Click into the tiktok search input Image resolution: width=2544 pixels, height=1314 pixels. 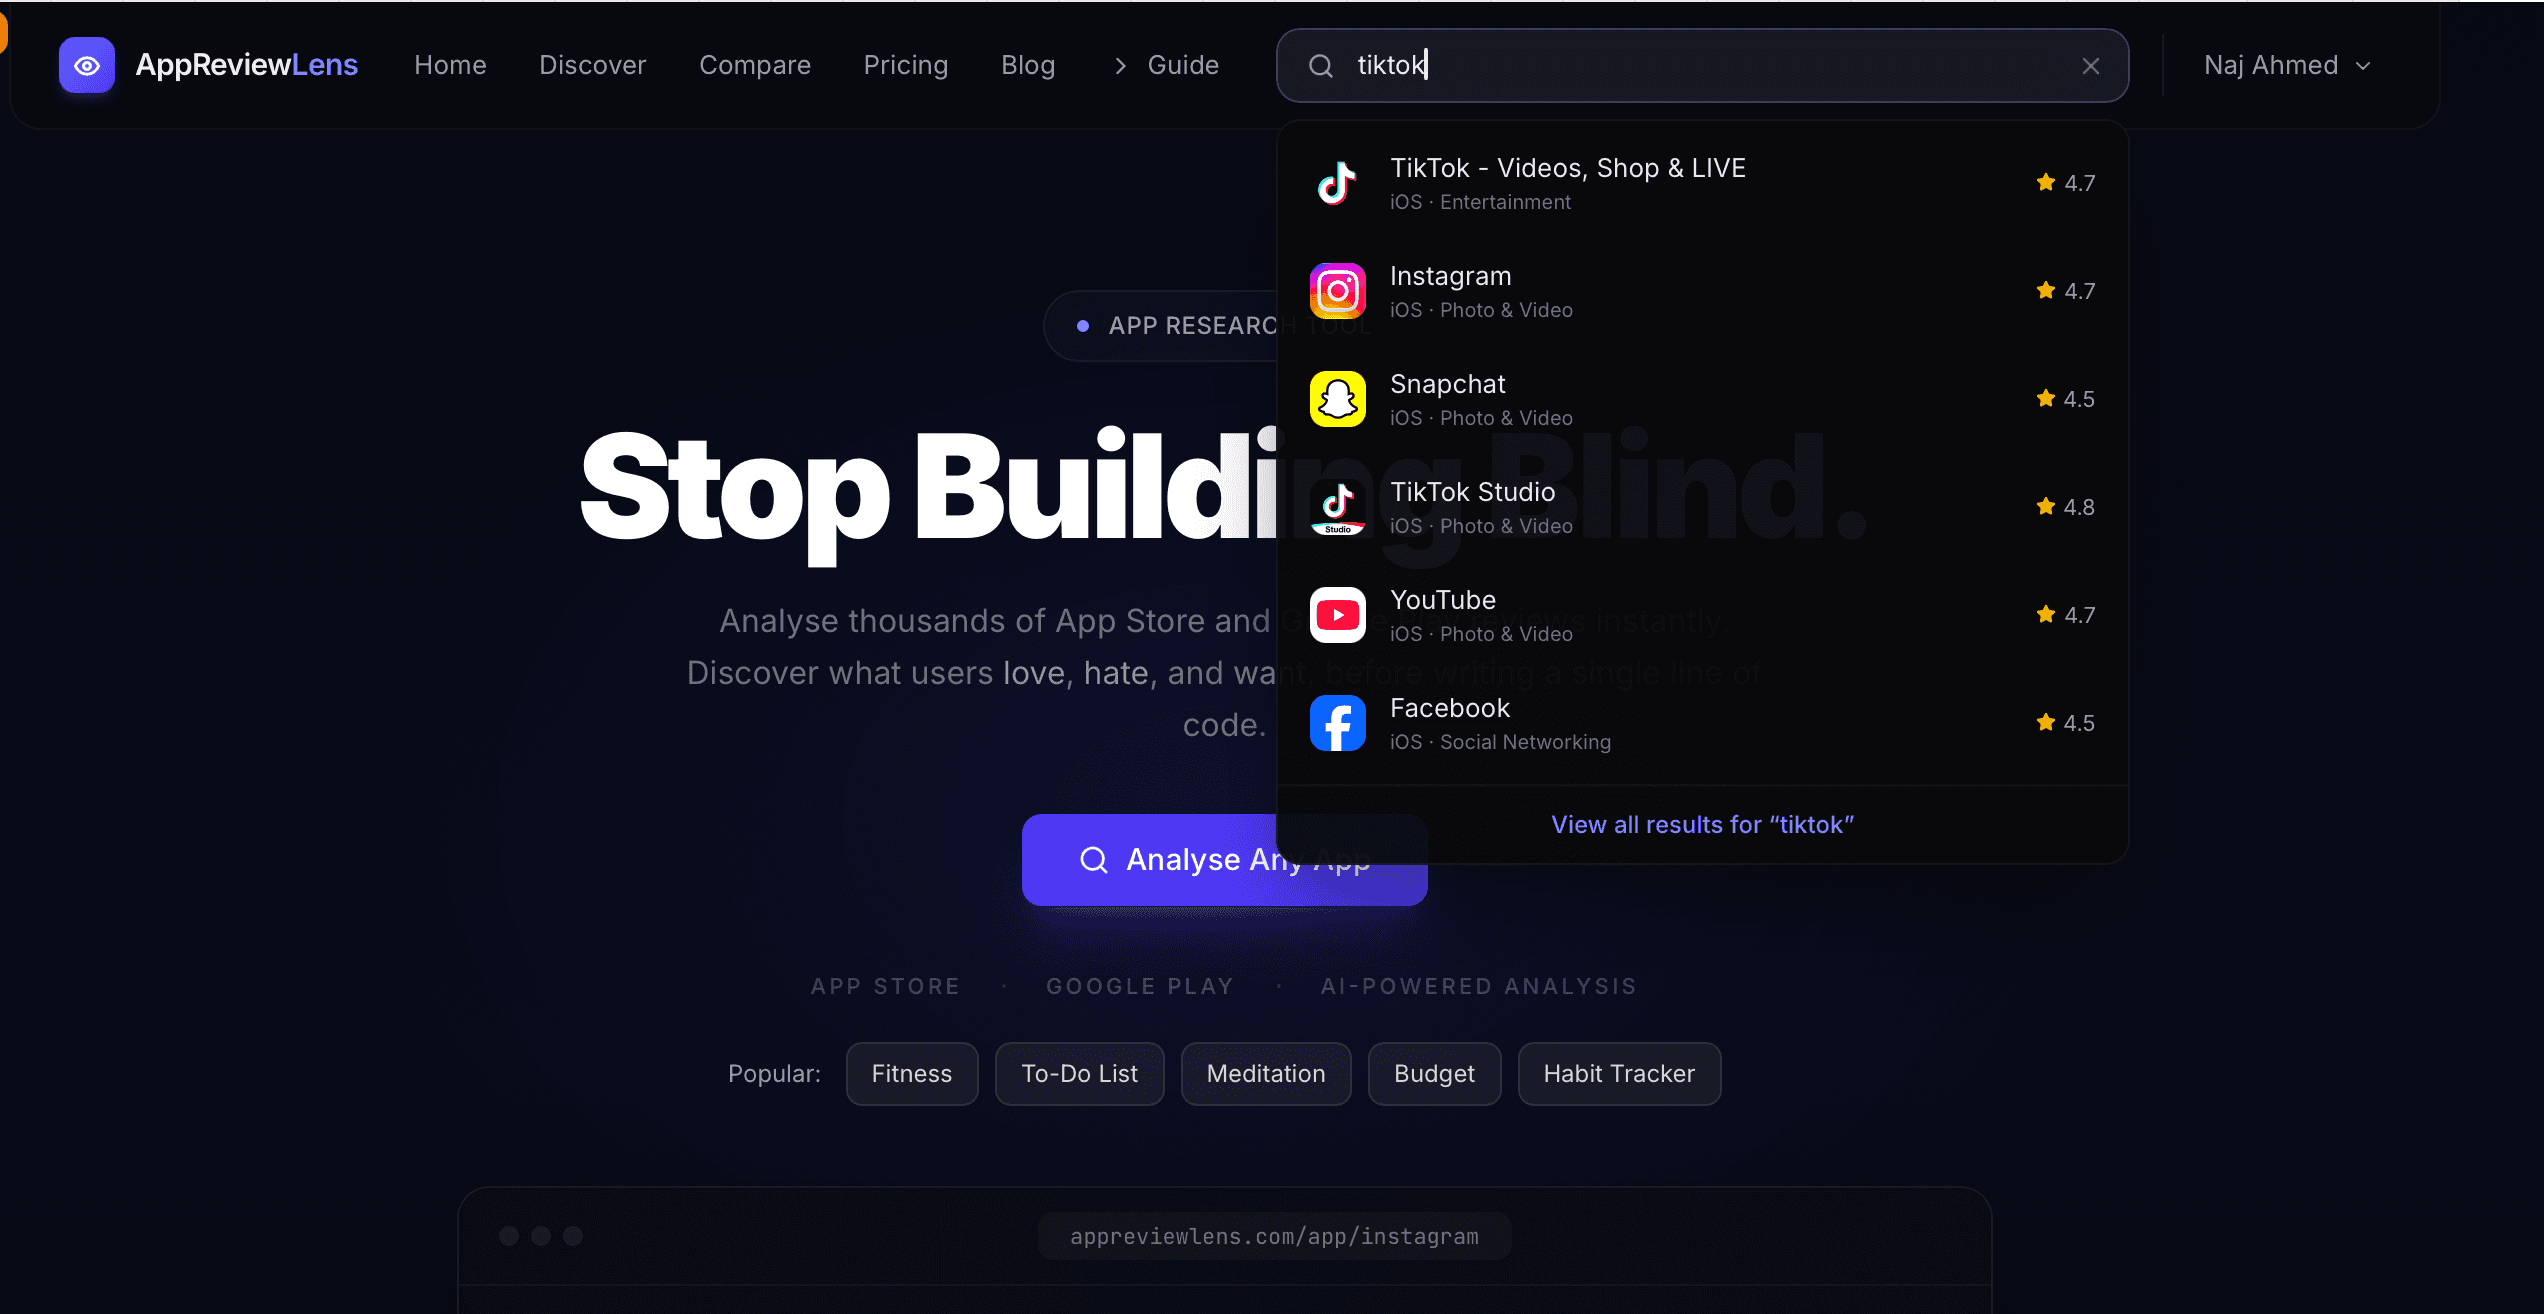(1702, 66)
